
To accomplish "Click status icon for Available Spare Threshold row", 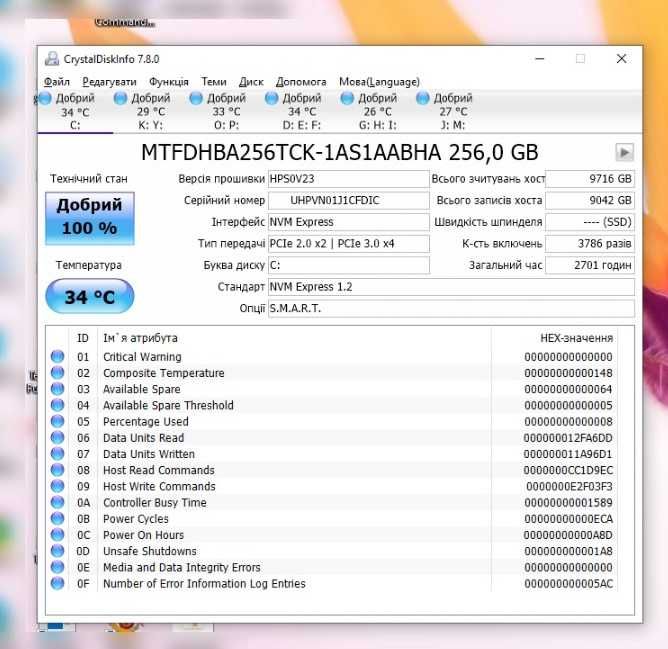I will (58, 405).
